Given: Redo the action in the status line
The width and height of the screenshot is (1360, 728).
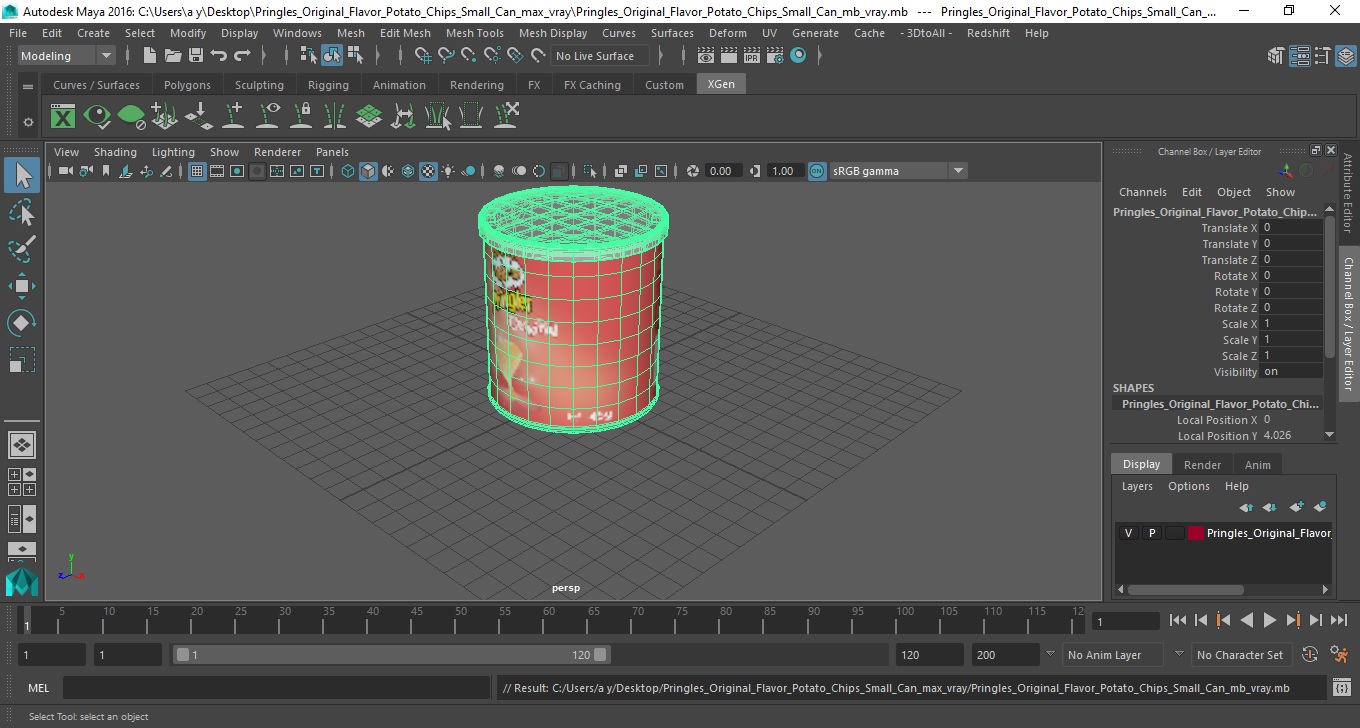Looking at the screenshot, I should pyautogui.click(x=242, y=56).
